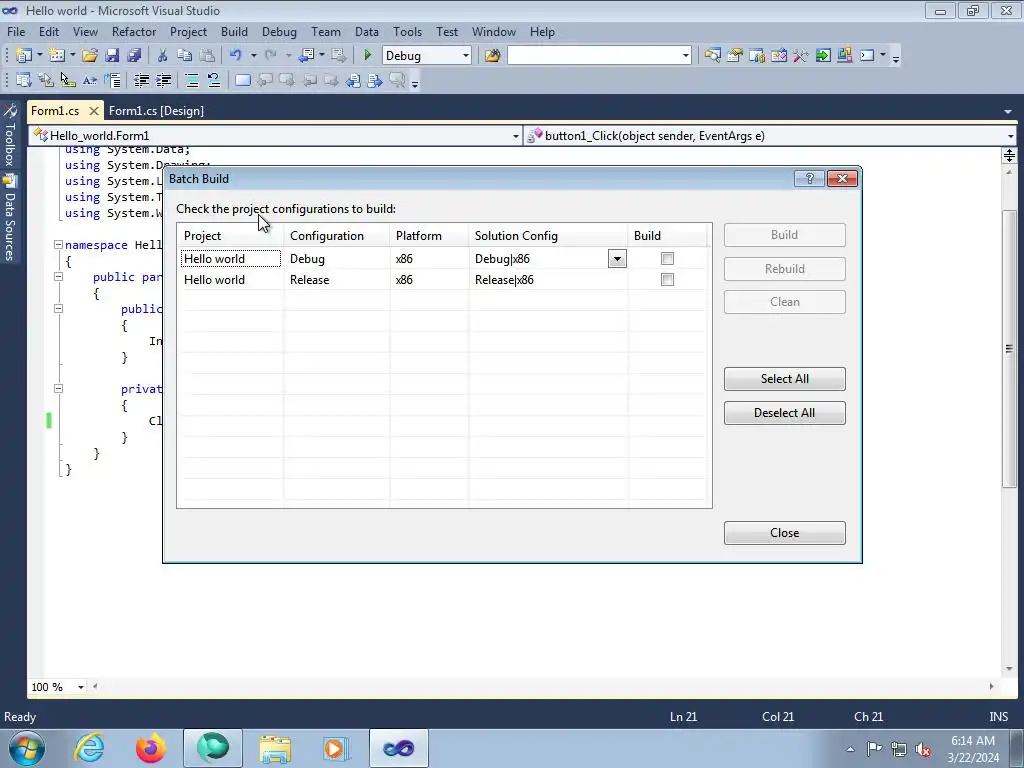Click the Save All icon
This screenshot has height=768, width=1024.
(135, 56)
